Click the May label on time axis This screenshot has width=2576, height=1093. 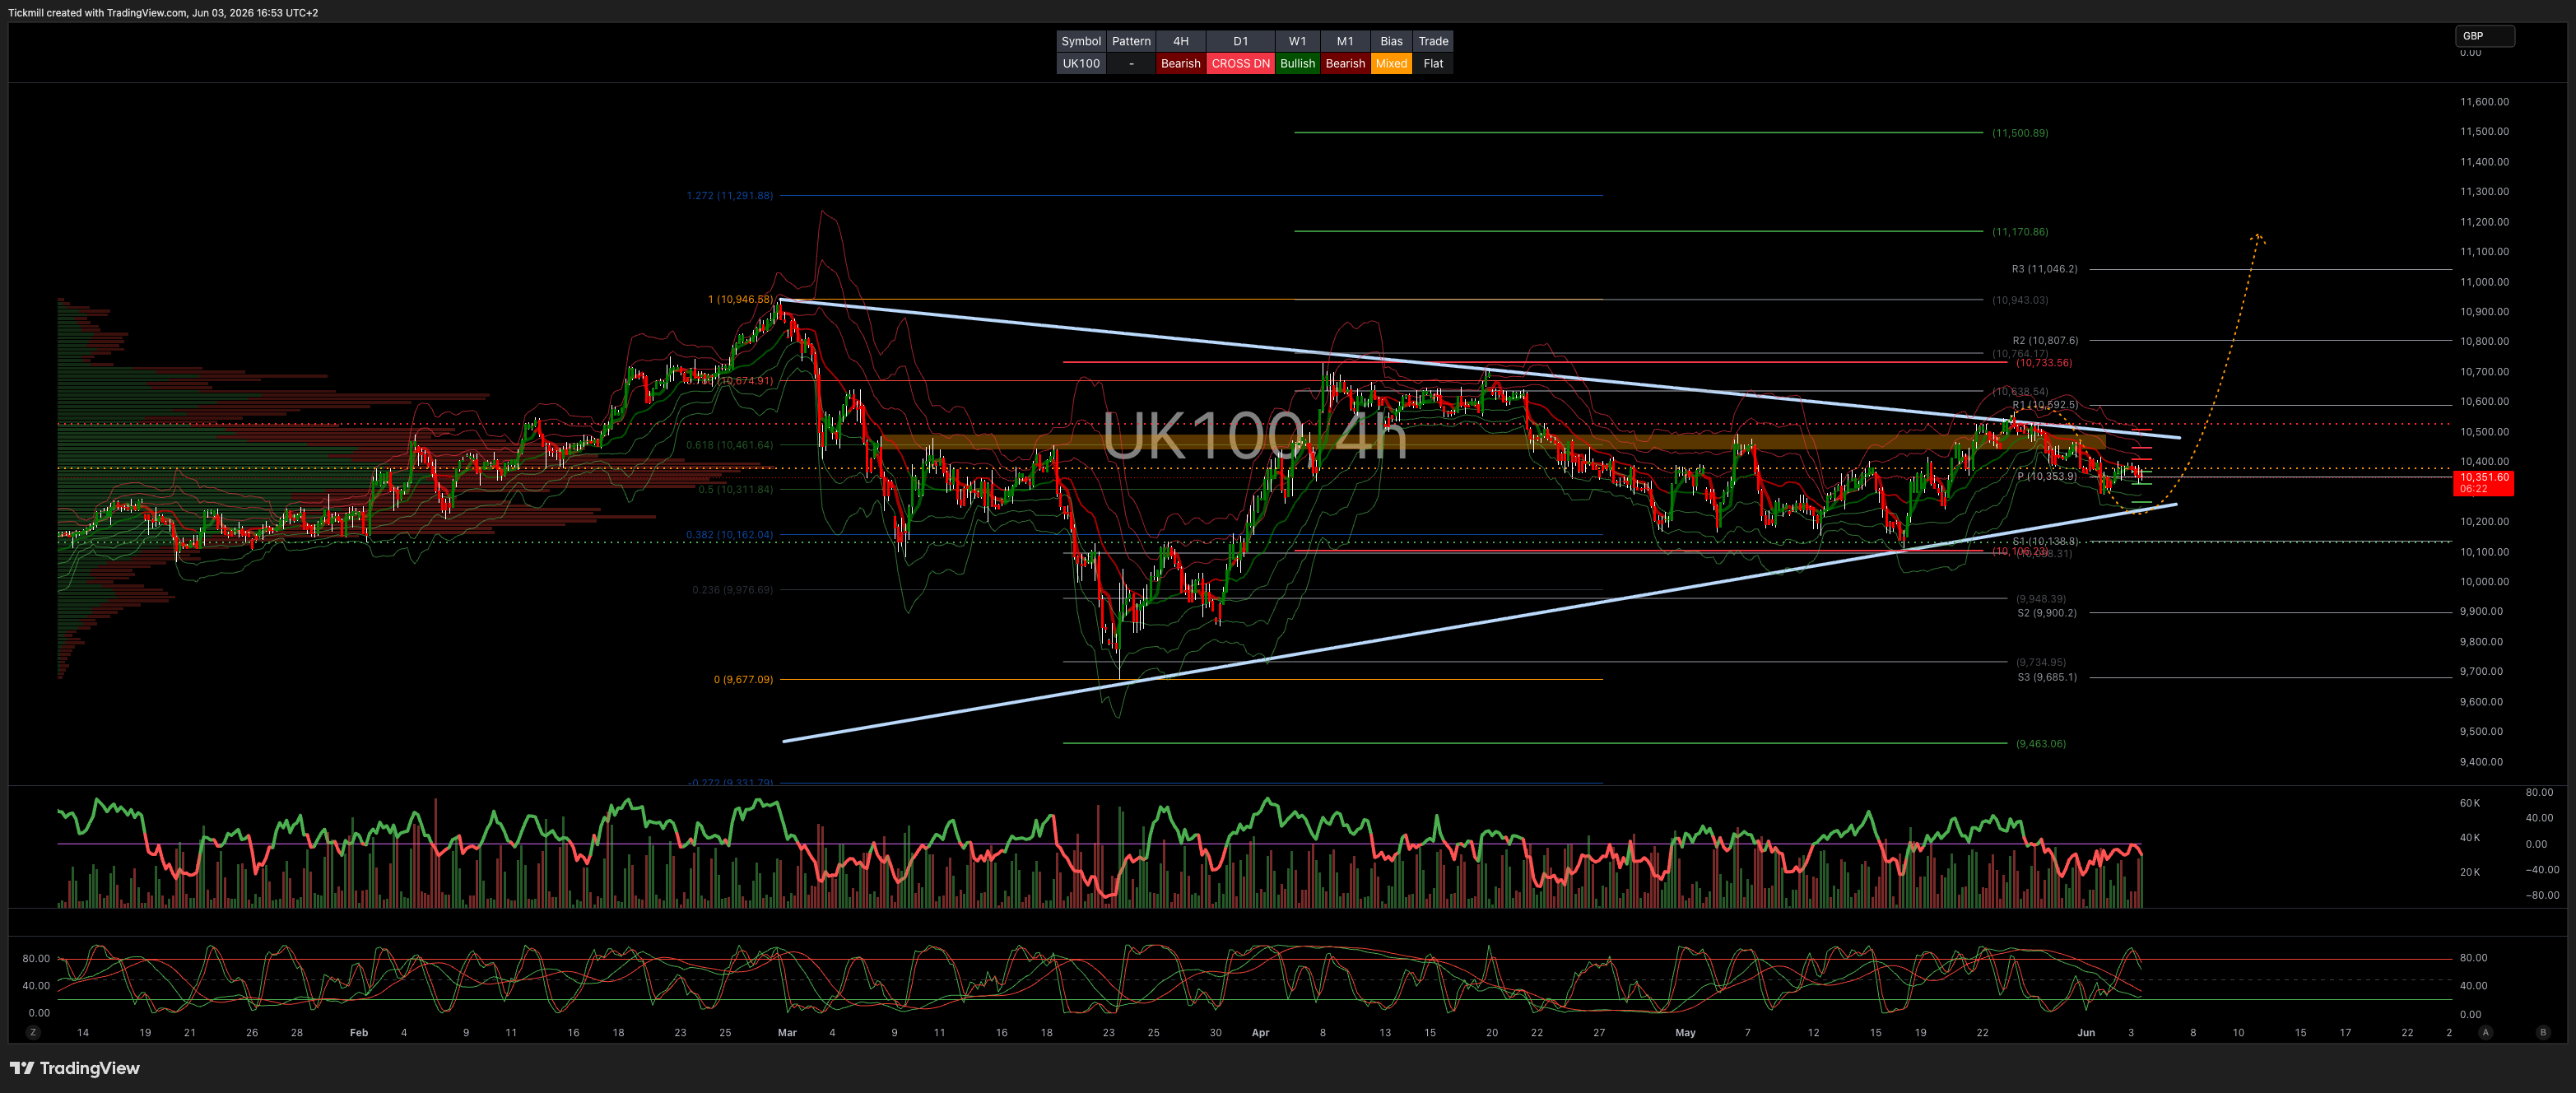(x=1685, y=1032)
